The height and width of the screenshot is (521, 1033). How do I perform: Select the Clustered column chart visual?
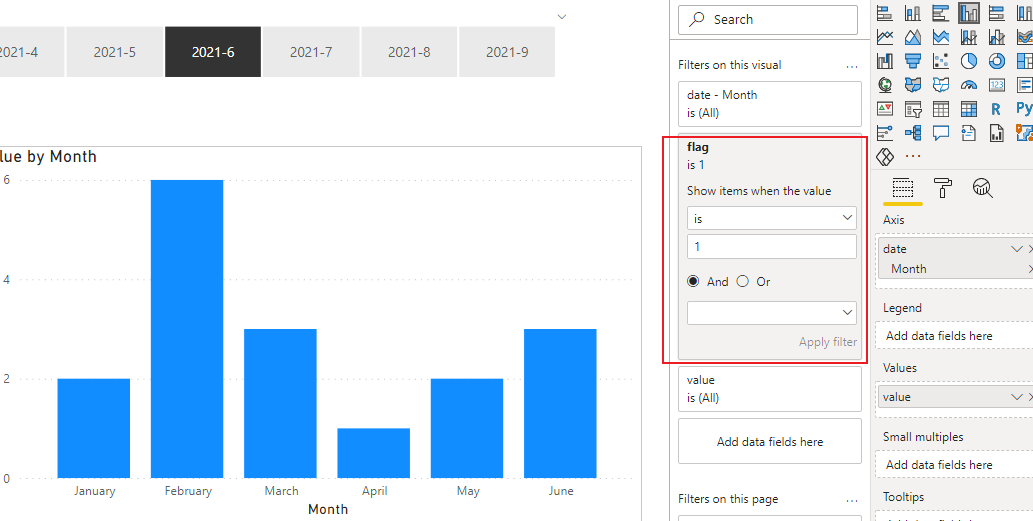pos(969,13)
